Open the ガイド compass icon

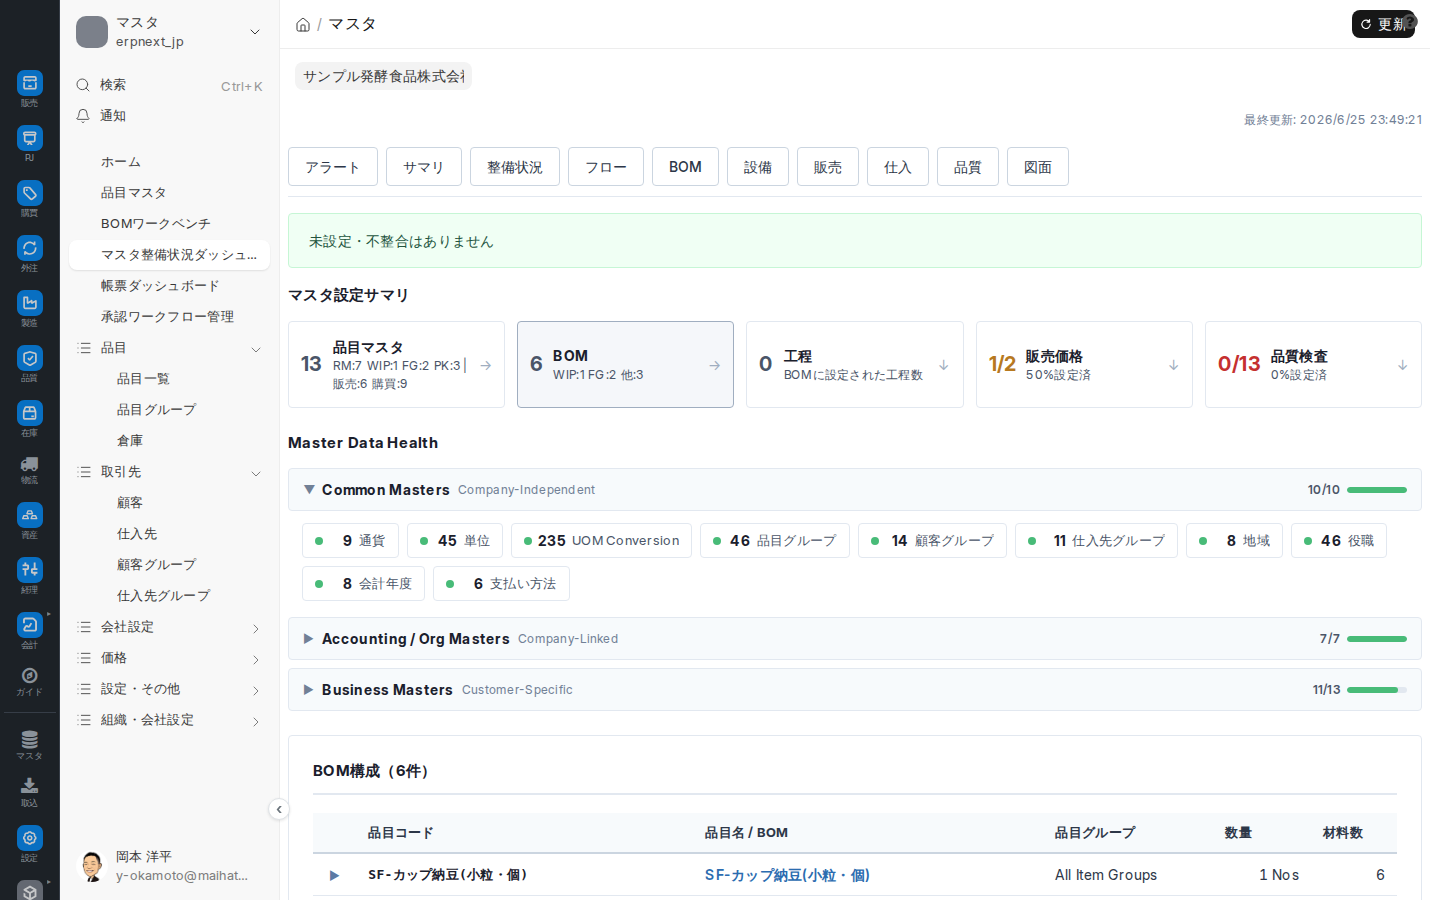click(30, 676)
